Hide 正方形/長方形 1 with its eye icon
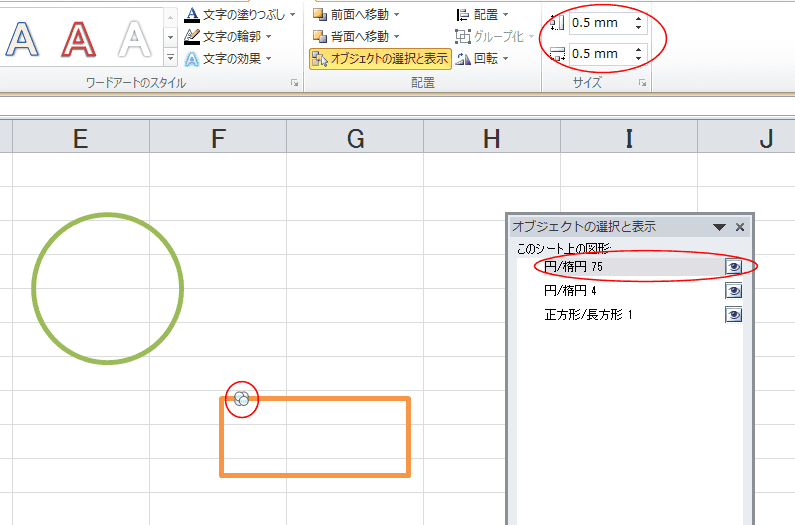 coord(733,315)
